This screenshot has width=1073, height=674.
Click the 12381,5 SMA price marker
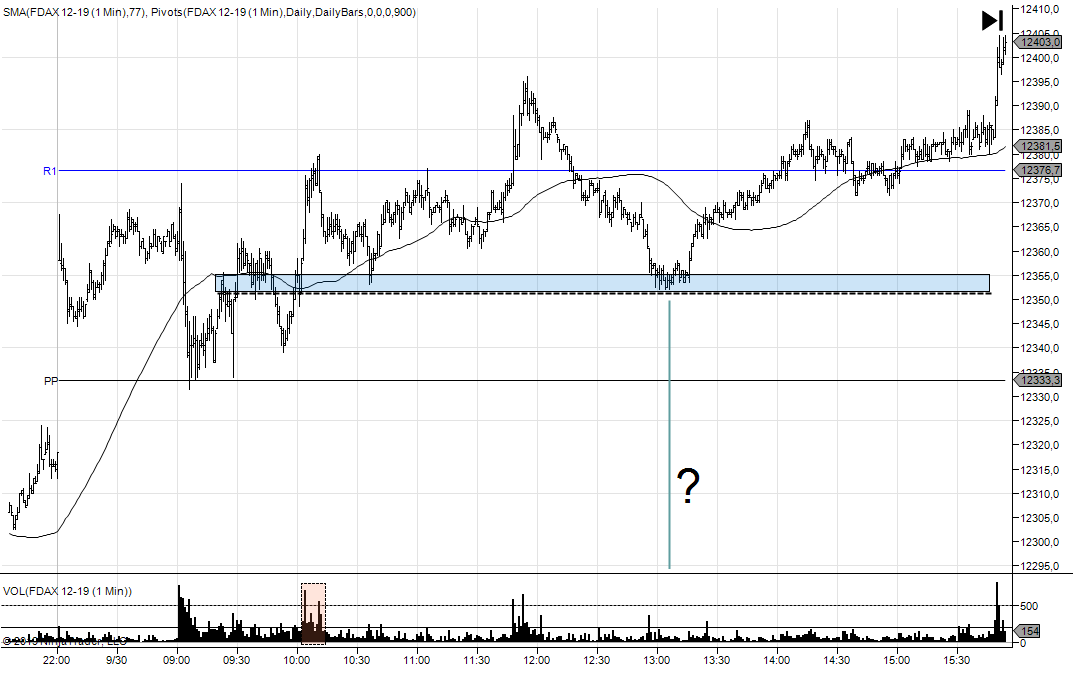[1041, 146]
